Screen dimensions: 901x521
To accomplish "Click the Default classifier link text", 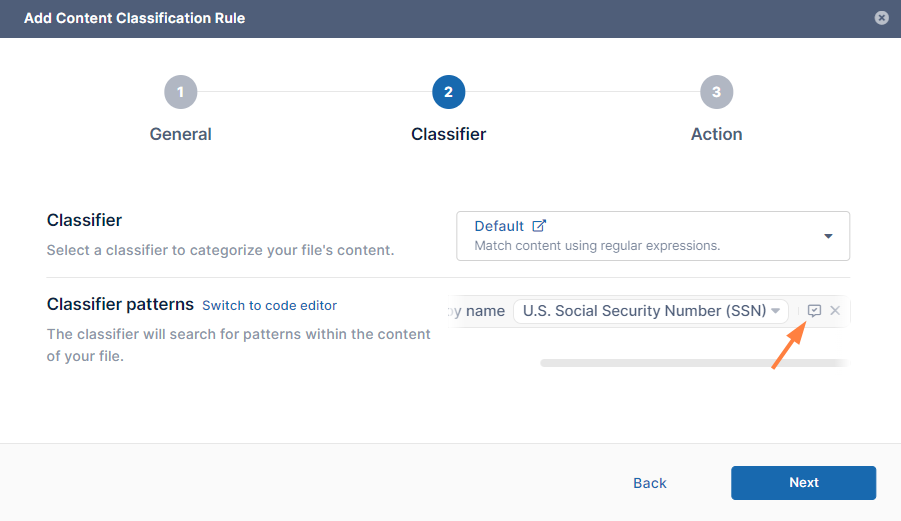I will 499,226.
